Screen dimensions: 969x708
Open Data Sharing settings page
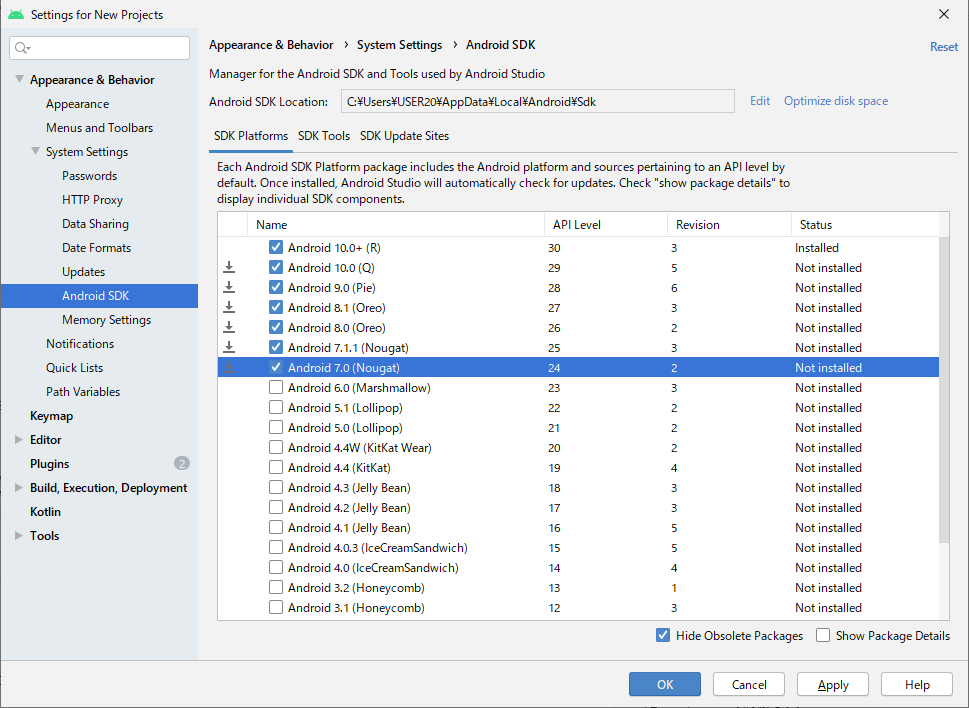[x=95, y=224]
